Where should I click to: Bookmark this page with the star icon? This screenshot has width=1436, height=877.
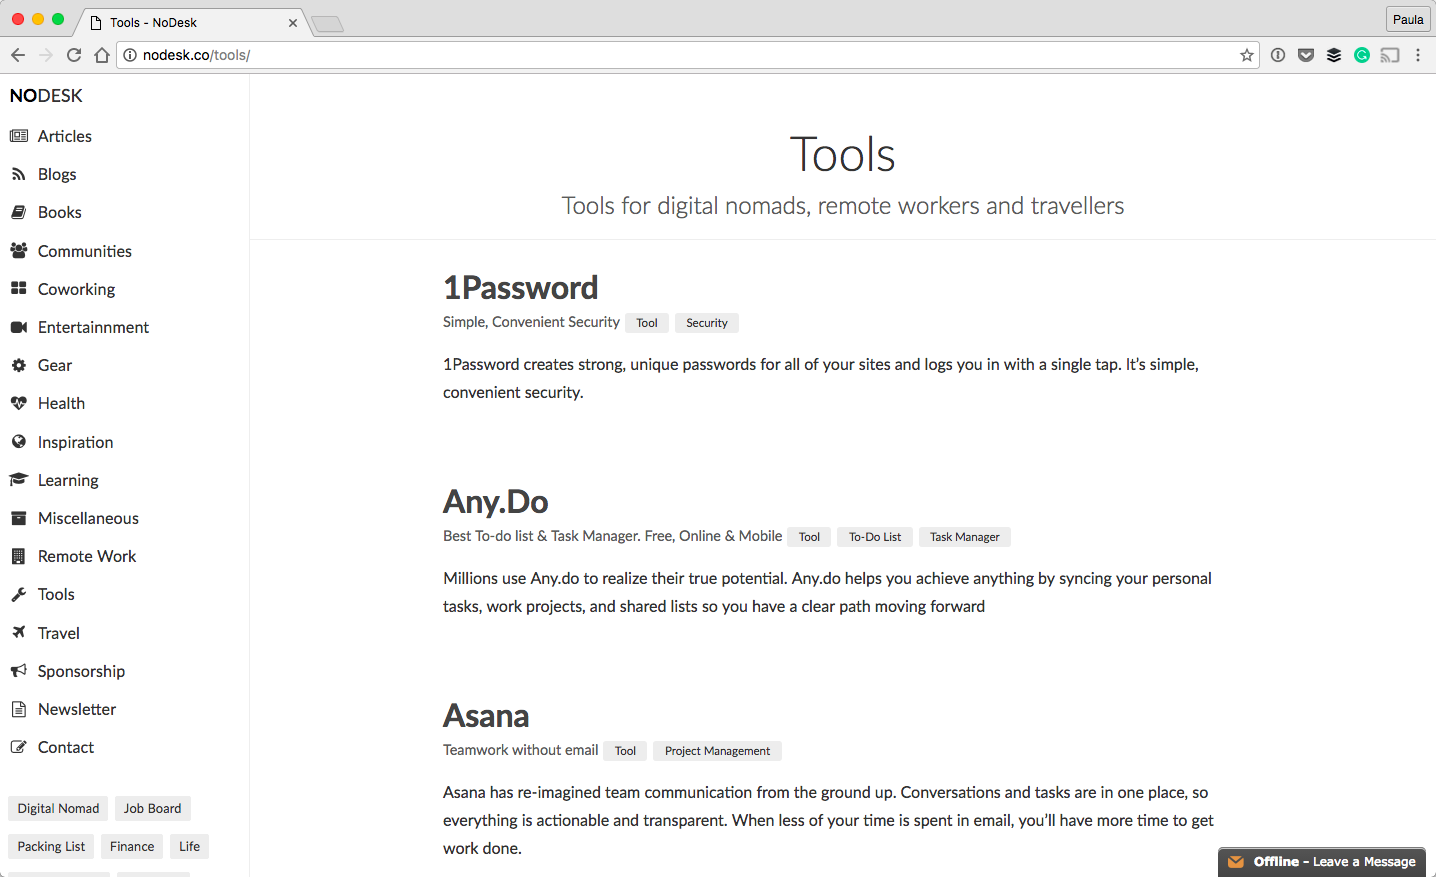(1246, 55)
